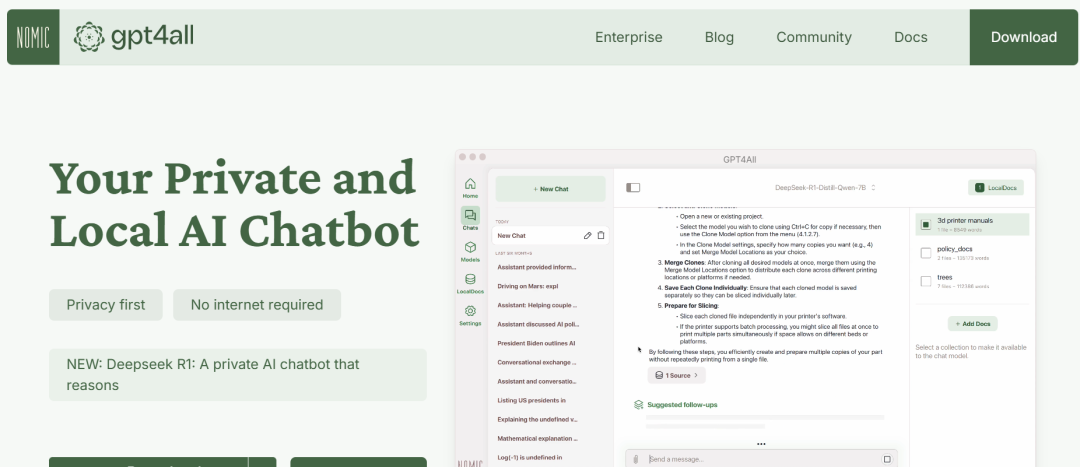Open chat 'Log(-1) is undefined in'

530,457
